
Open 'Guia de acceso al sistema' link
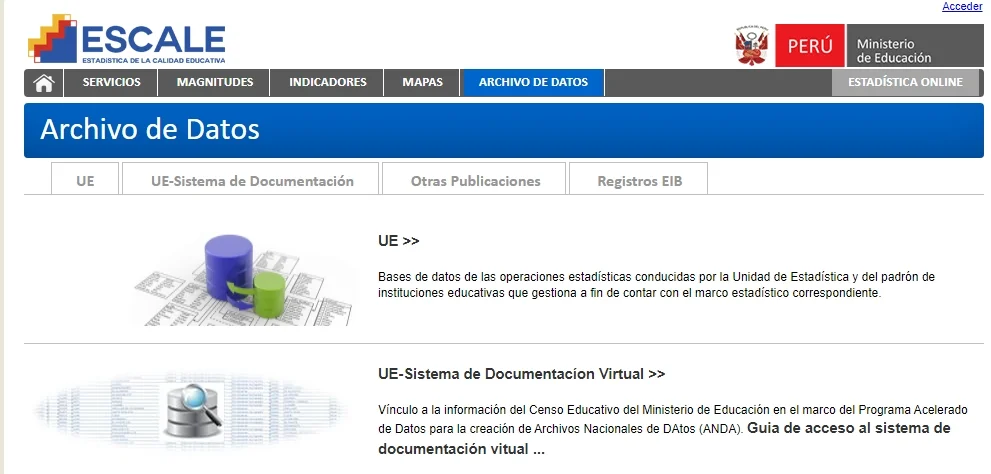[664, 439]
